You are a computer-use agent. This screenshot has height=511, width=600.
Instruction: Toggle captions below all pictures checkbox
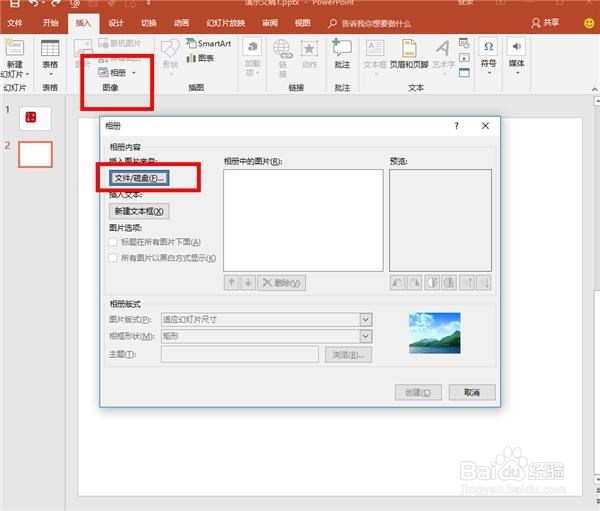point(113,242)
